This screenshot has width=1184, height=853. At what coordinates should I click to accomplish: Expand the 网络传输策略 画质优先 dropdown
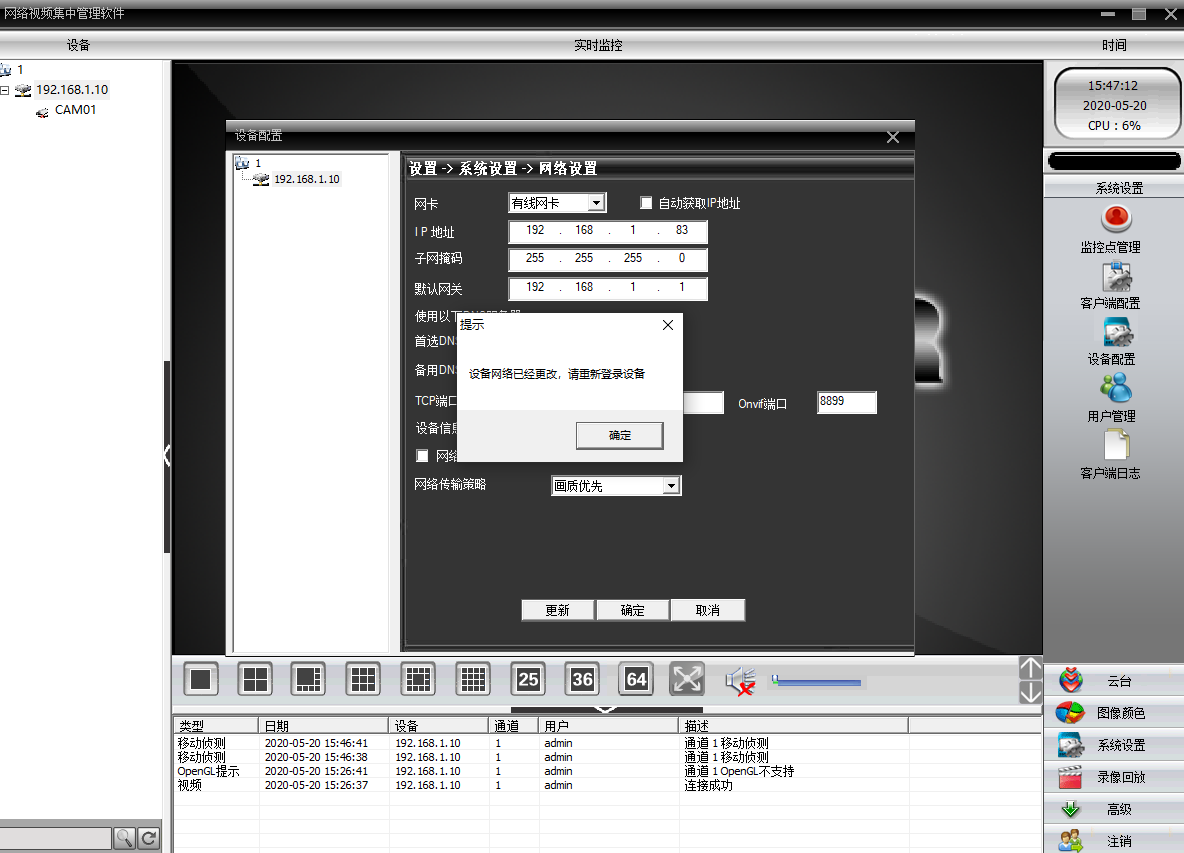(x=616, y=485)
